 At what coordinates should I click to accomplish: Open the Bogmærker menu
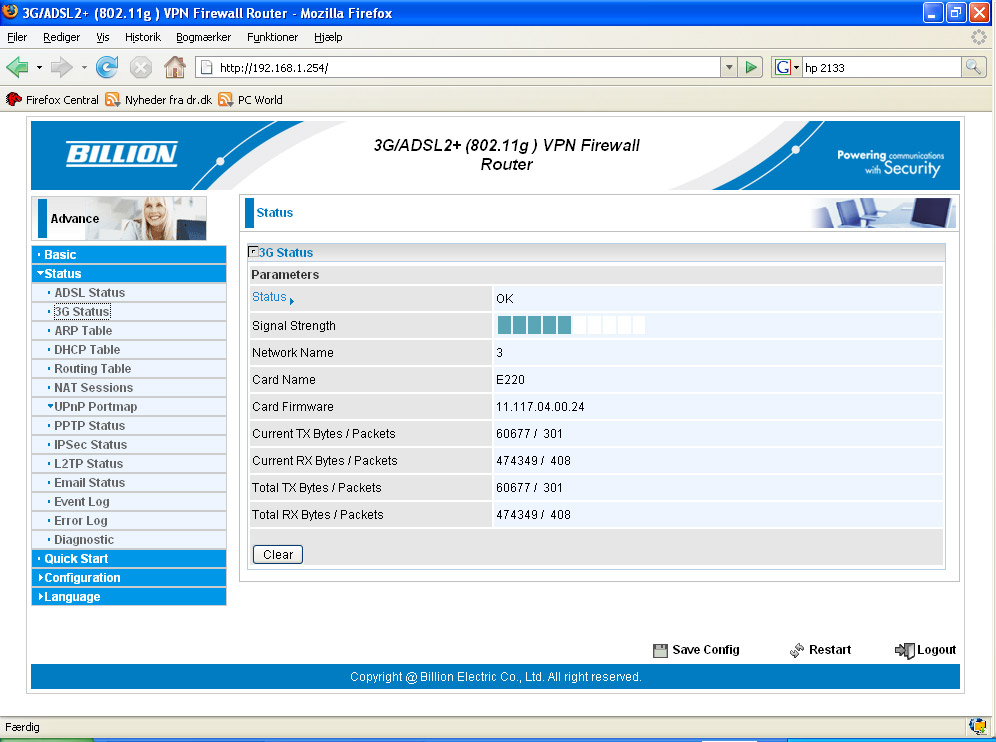click(203, 37)
